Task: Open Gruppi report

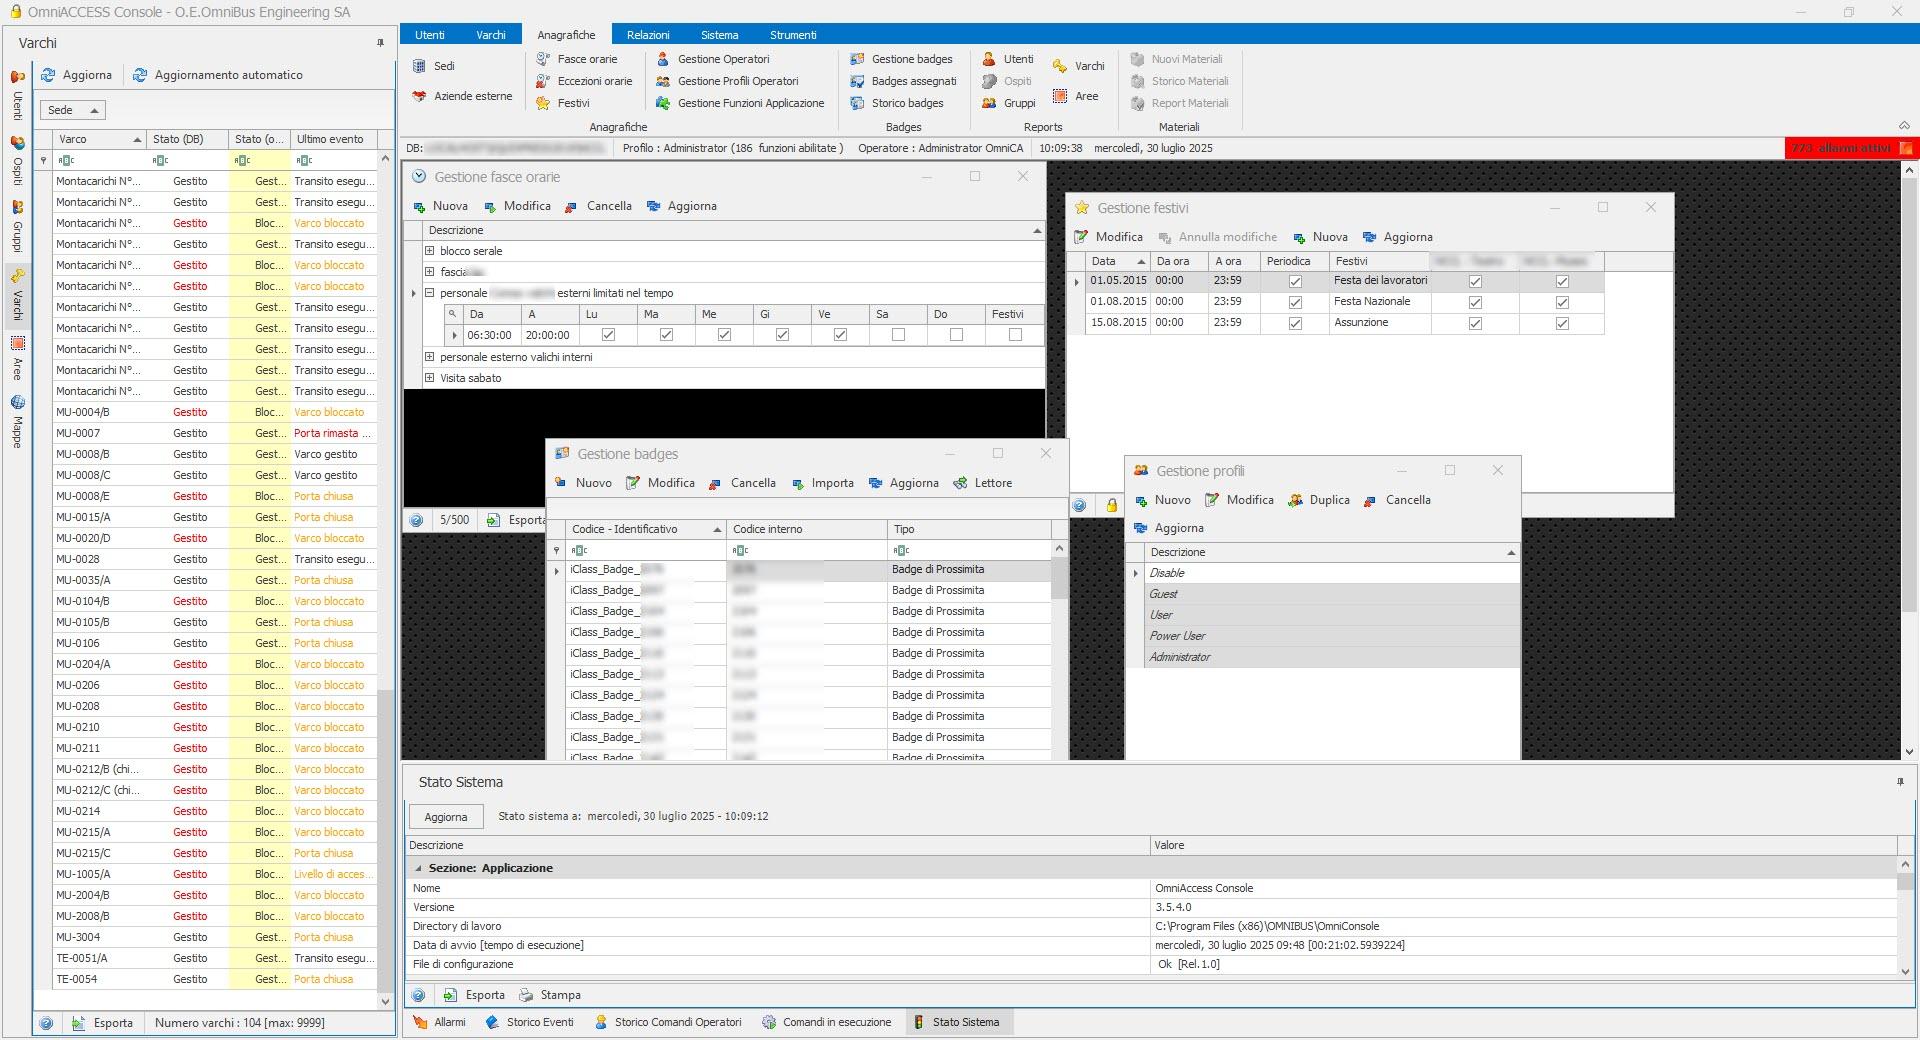Action: click(x=1009, y=103)
